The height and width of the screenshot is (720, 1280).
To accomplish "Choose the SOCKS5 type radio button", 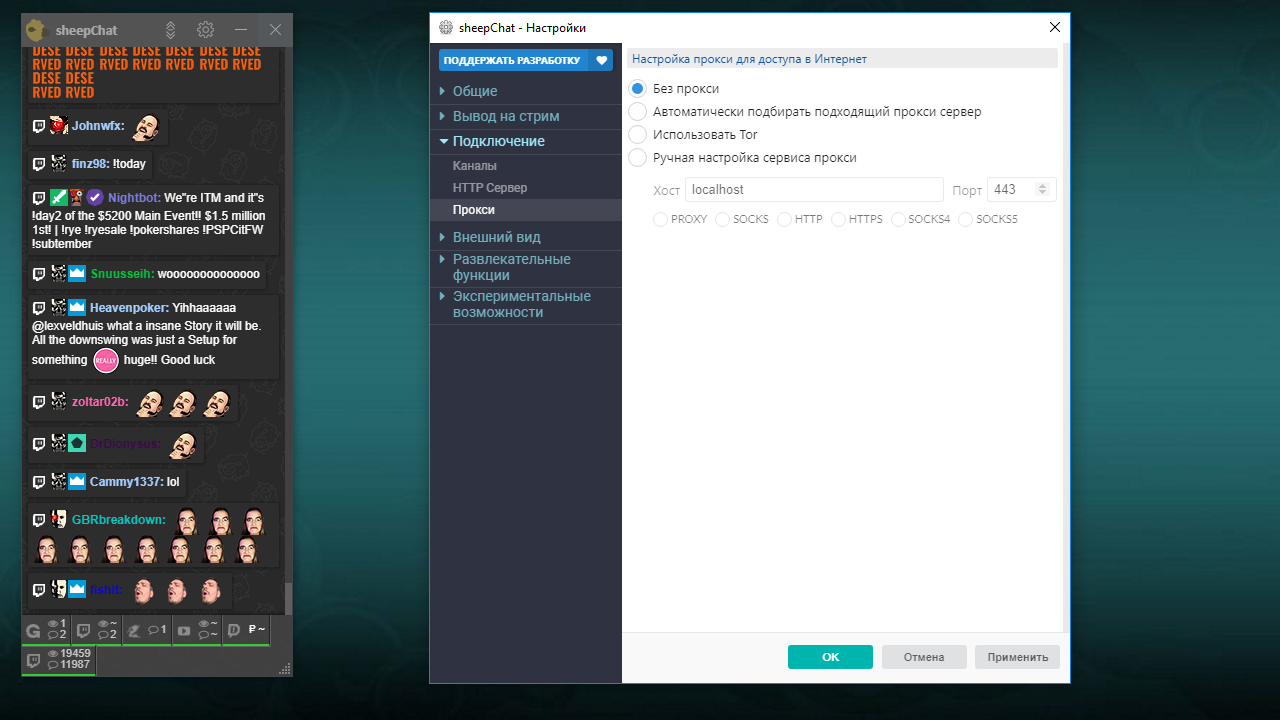I will [965, 219].
